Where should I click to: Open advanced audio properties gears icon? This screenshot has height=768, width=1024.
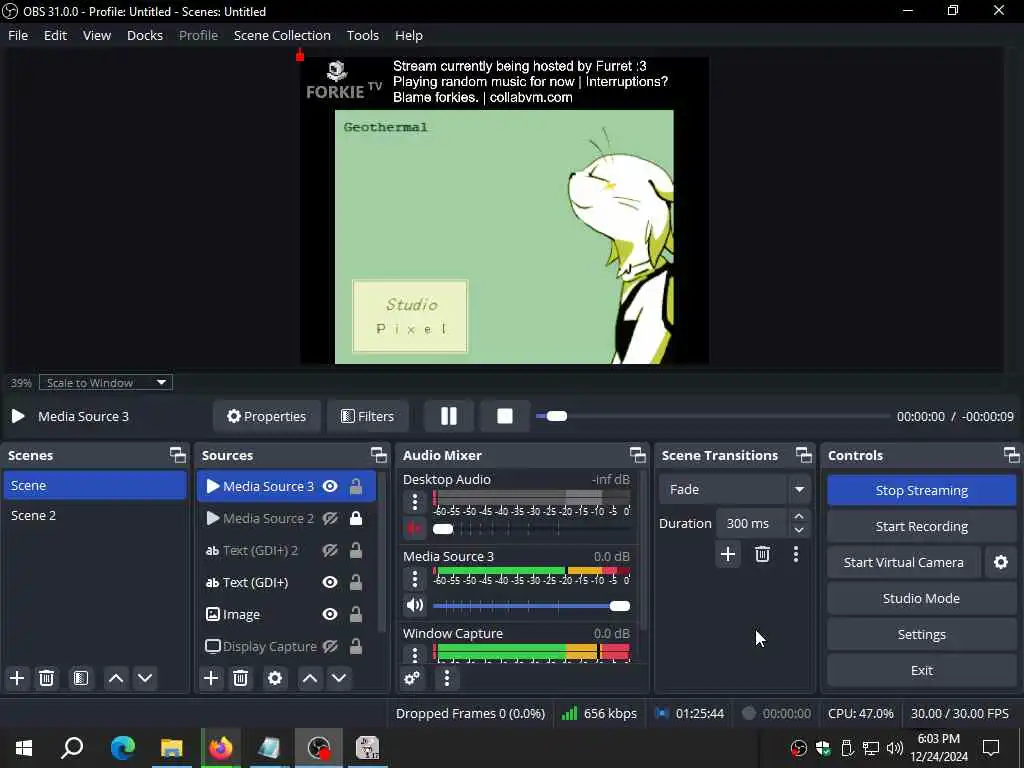click(x=412, y=678)
